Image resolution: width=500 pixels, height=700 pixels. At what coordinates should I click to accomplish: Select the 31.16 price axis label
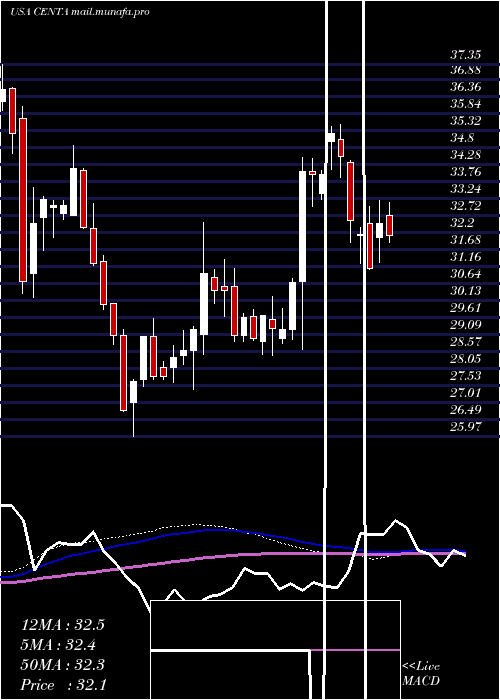coord(466,257)
